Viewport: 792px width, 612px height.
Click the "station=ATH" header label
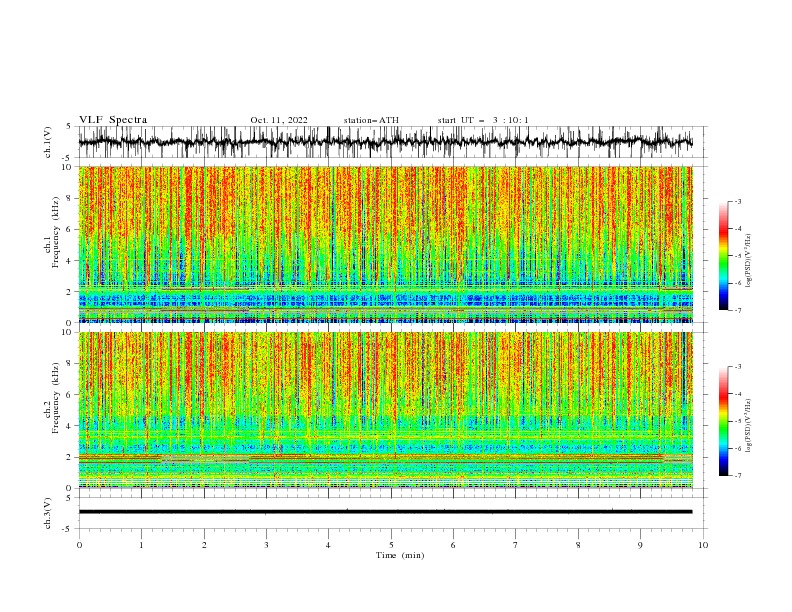(371, 120)
